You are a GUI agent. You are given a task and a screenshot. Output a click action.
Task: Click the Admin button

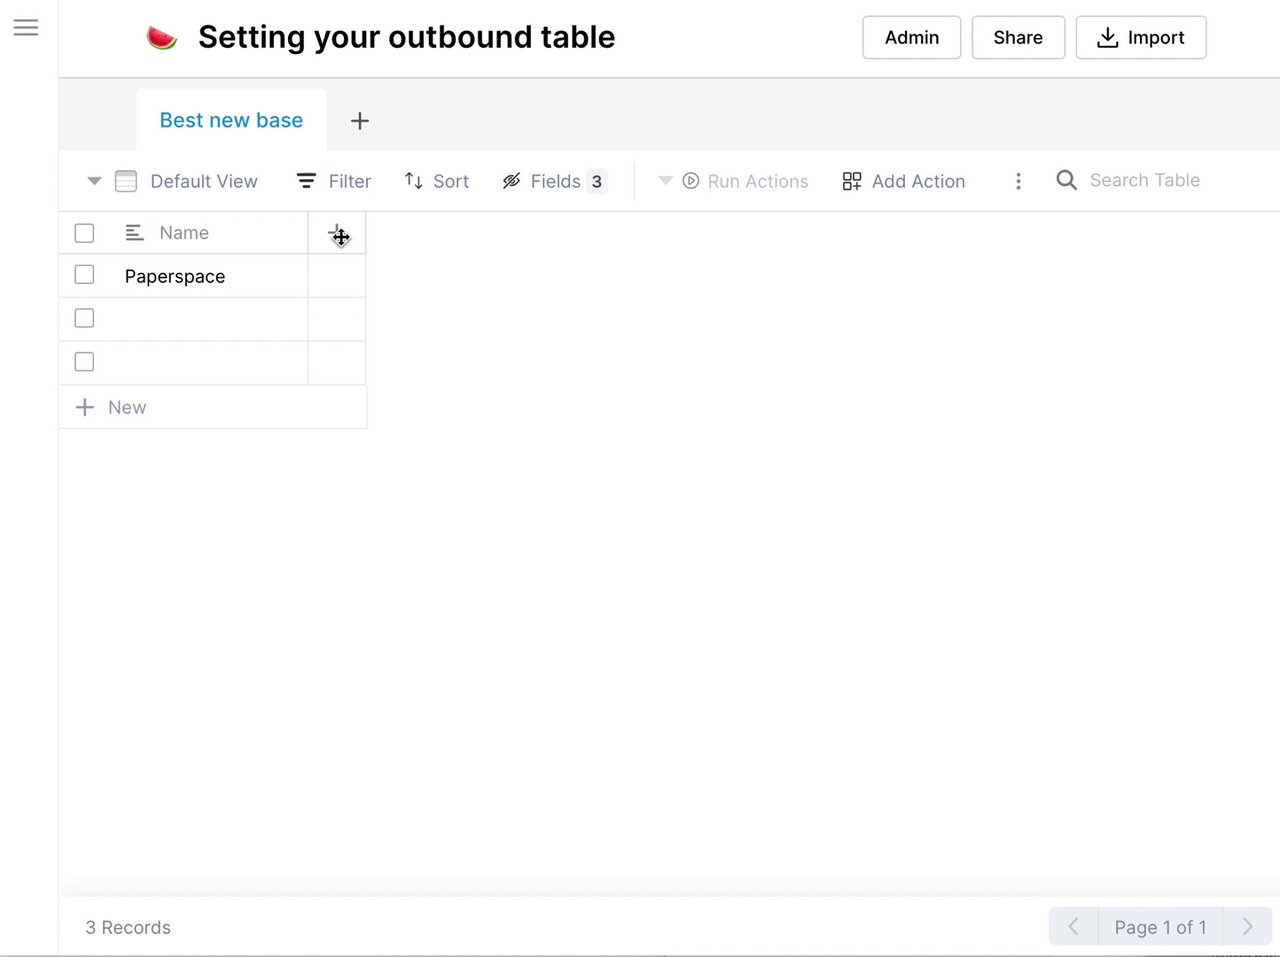click(911, 38)
